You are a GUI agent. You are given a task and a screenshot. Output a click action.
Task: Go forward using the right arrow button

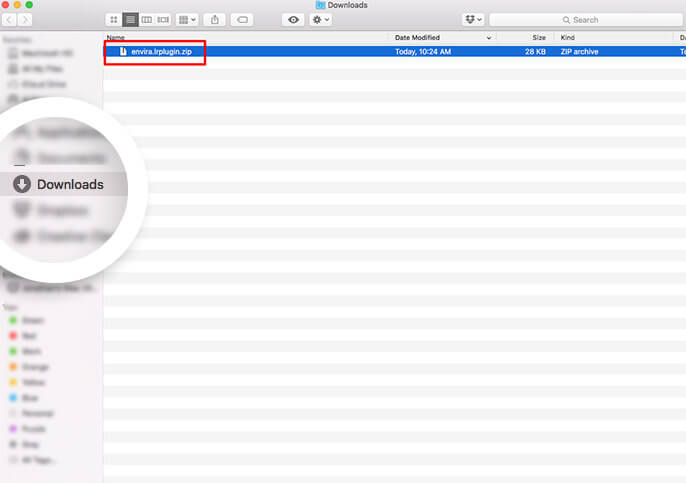[25, 20]
